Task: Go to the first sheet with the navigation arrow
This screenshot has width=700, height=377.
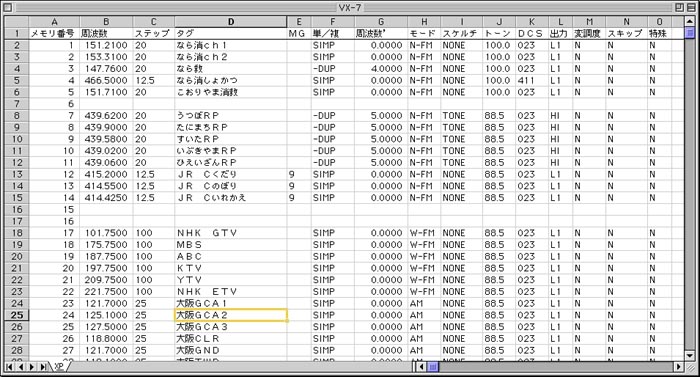Action: tap(9, 367)
